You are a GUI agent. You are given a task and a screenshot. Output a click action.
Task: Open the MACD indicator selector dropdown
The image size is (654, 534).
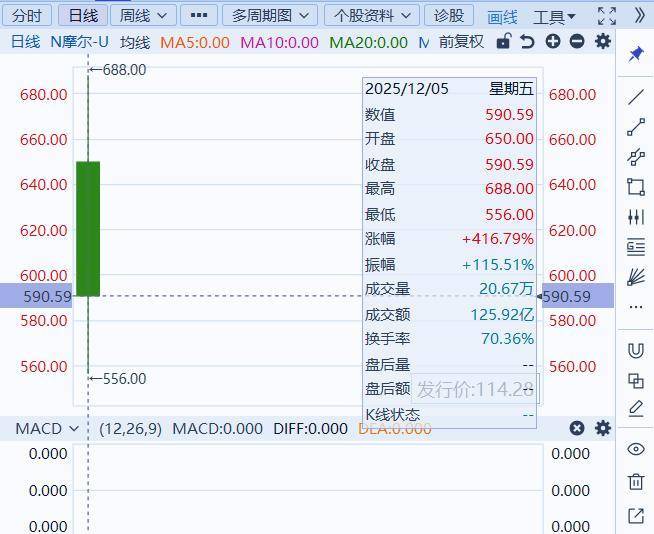click(x=47, y=428)
